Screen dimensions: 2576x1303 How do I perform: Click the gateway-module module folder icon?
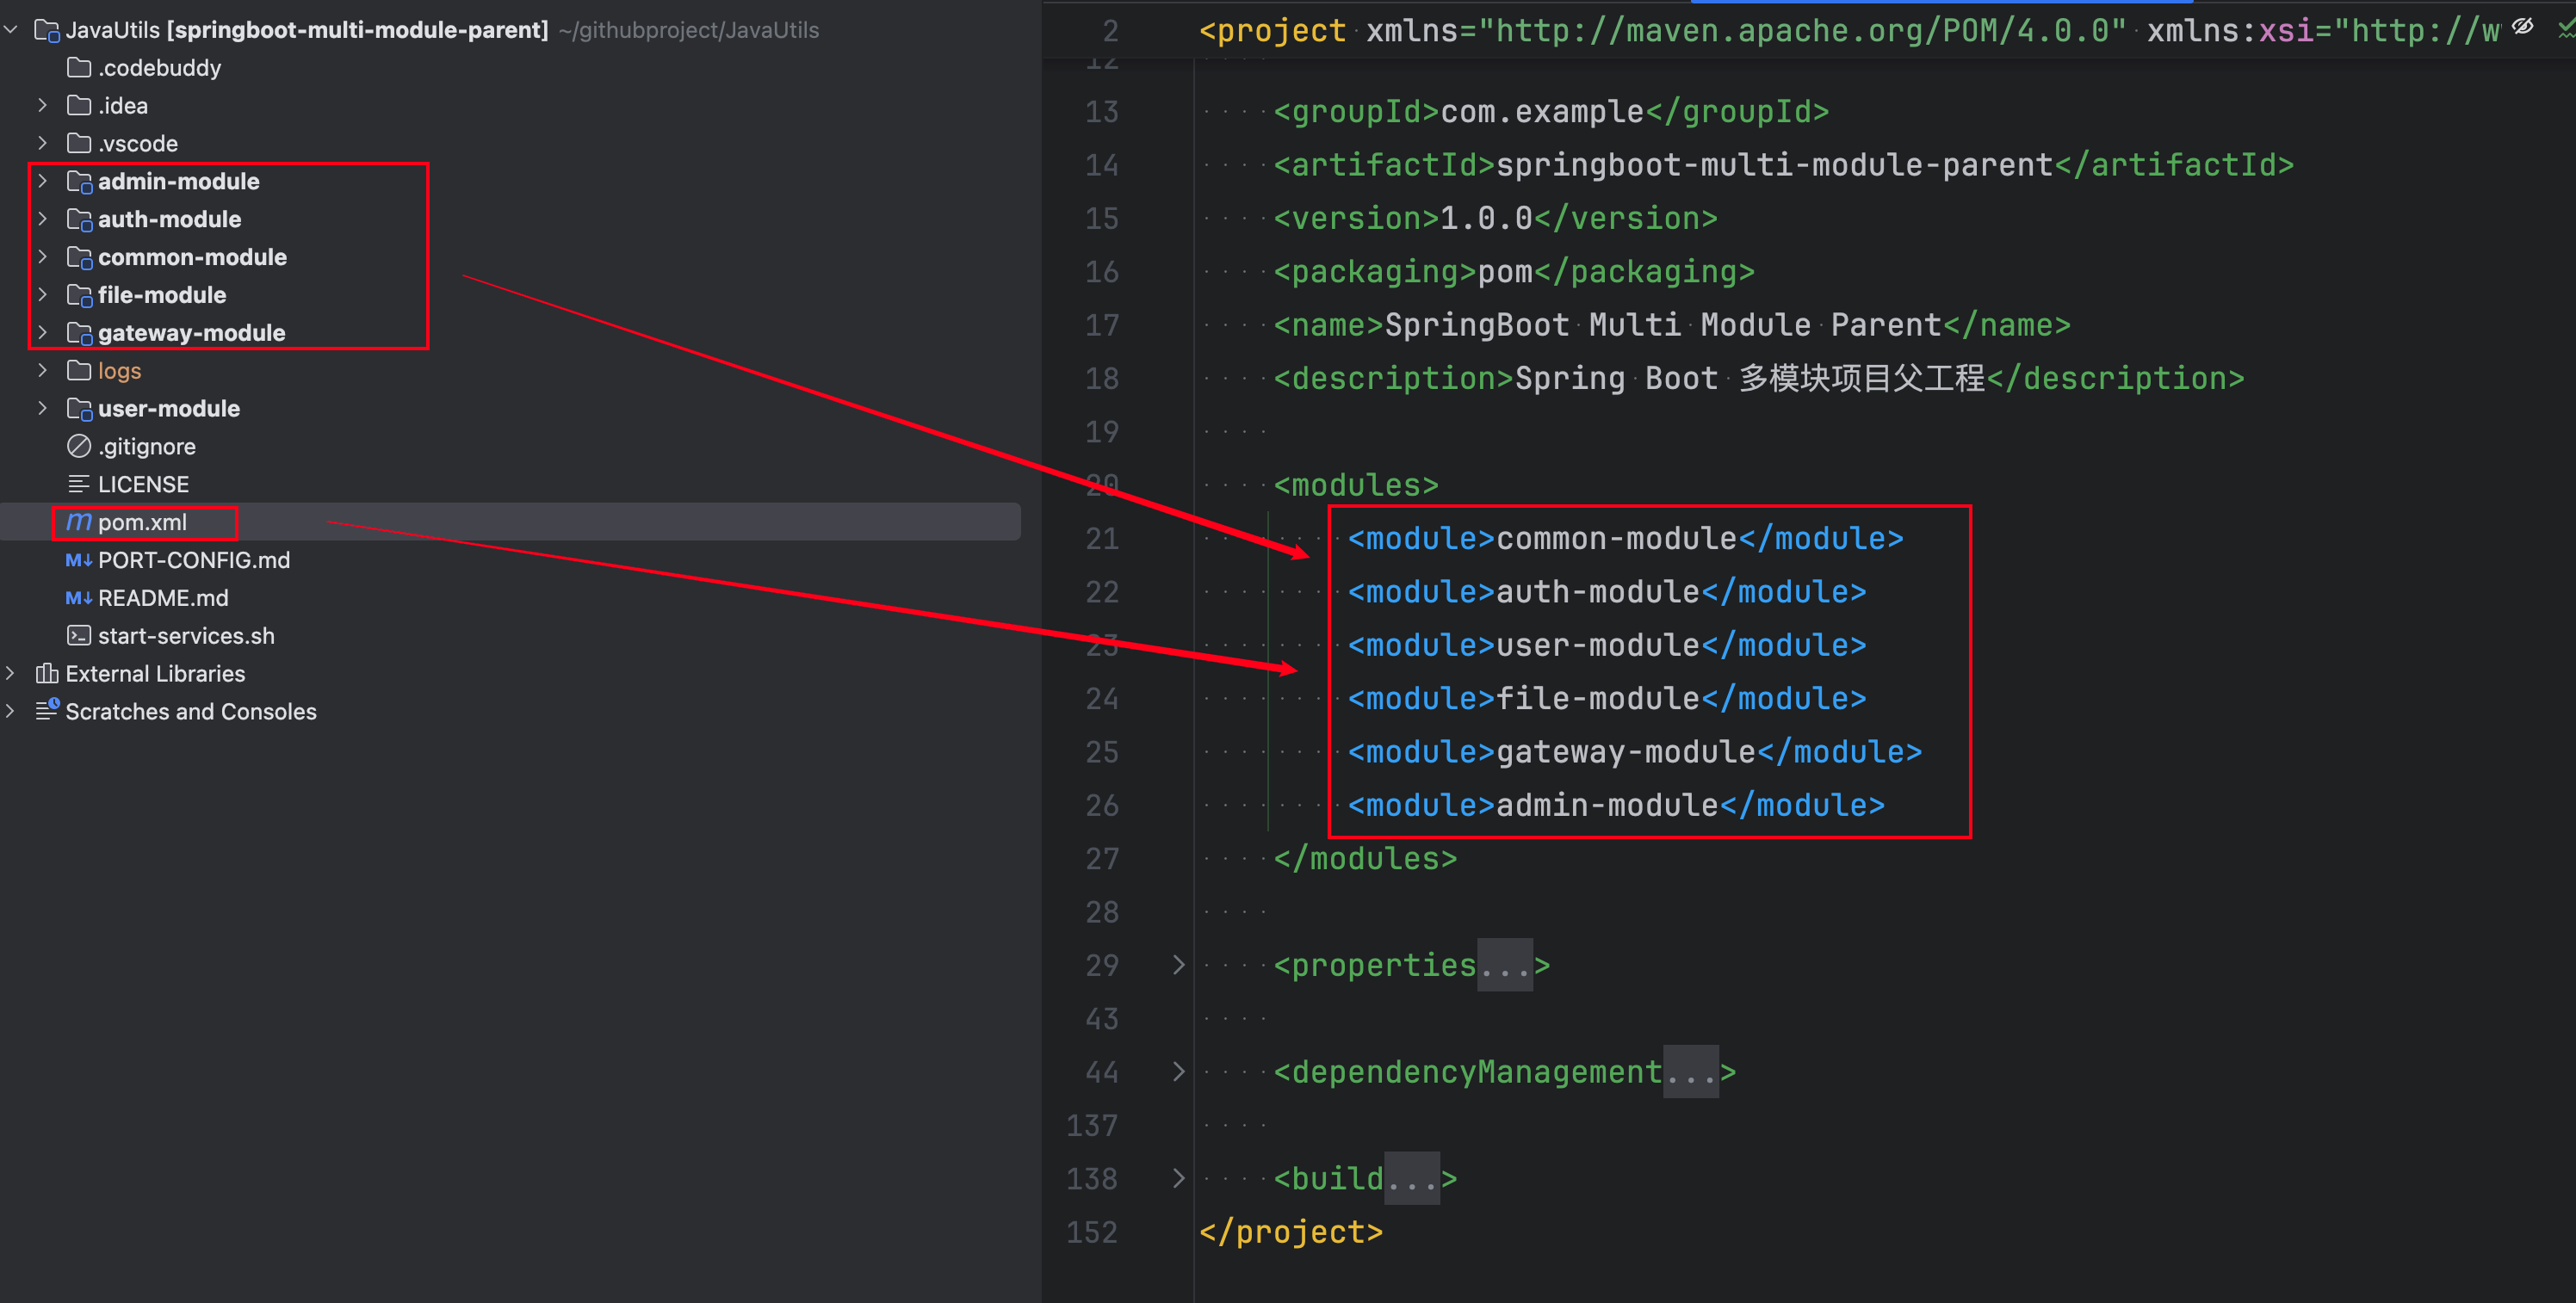(79, 334)
